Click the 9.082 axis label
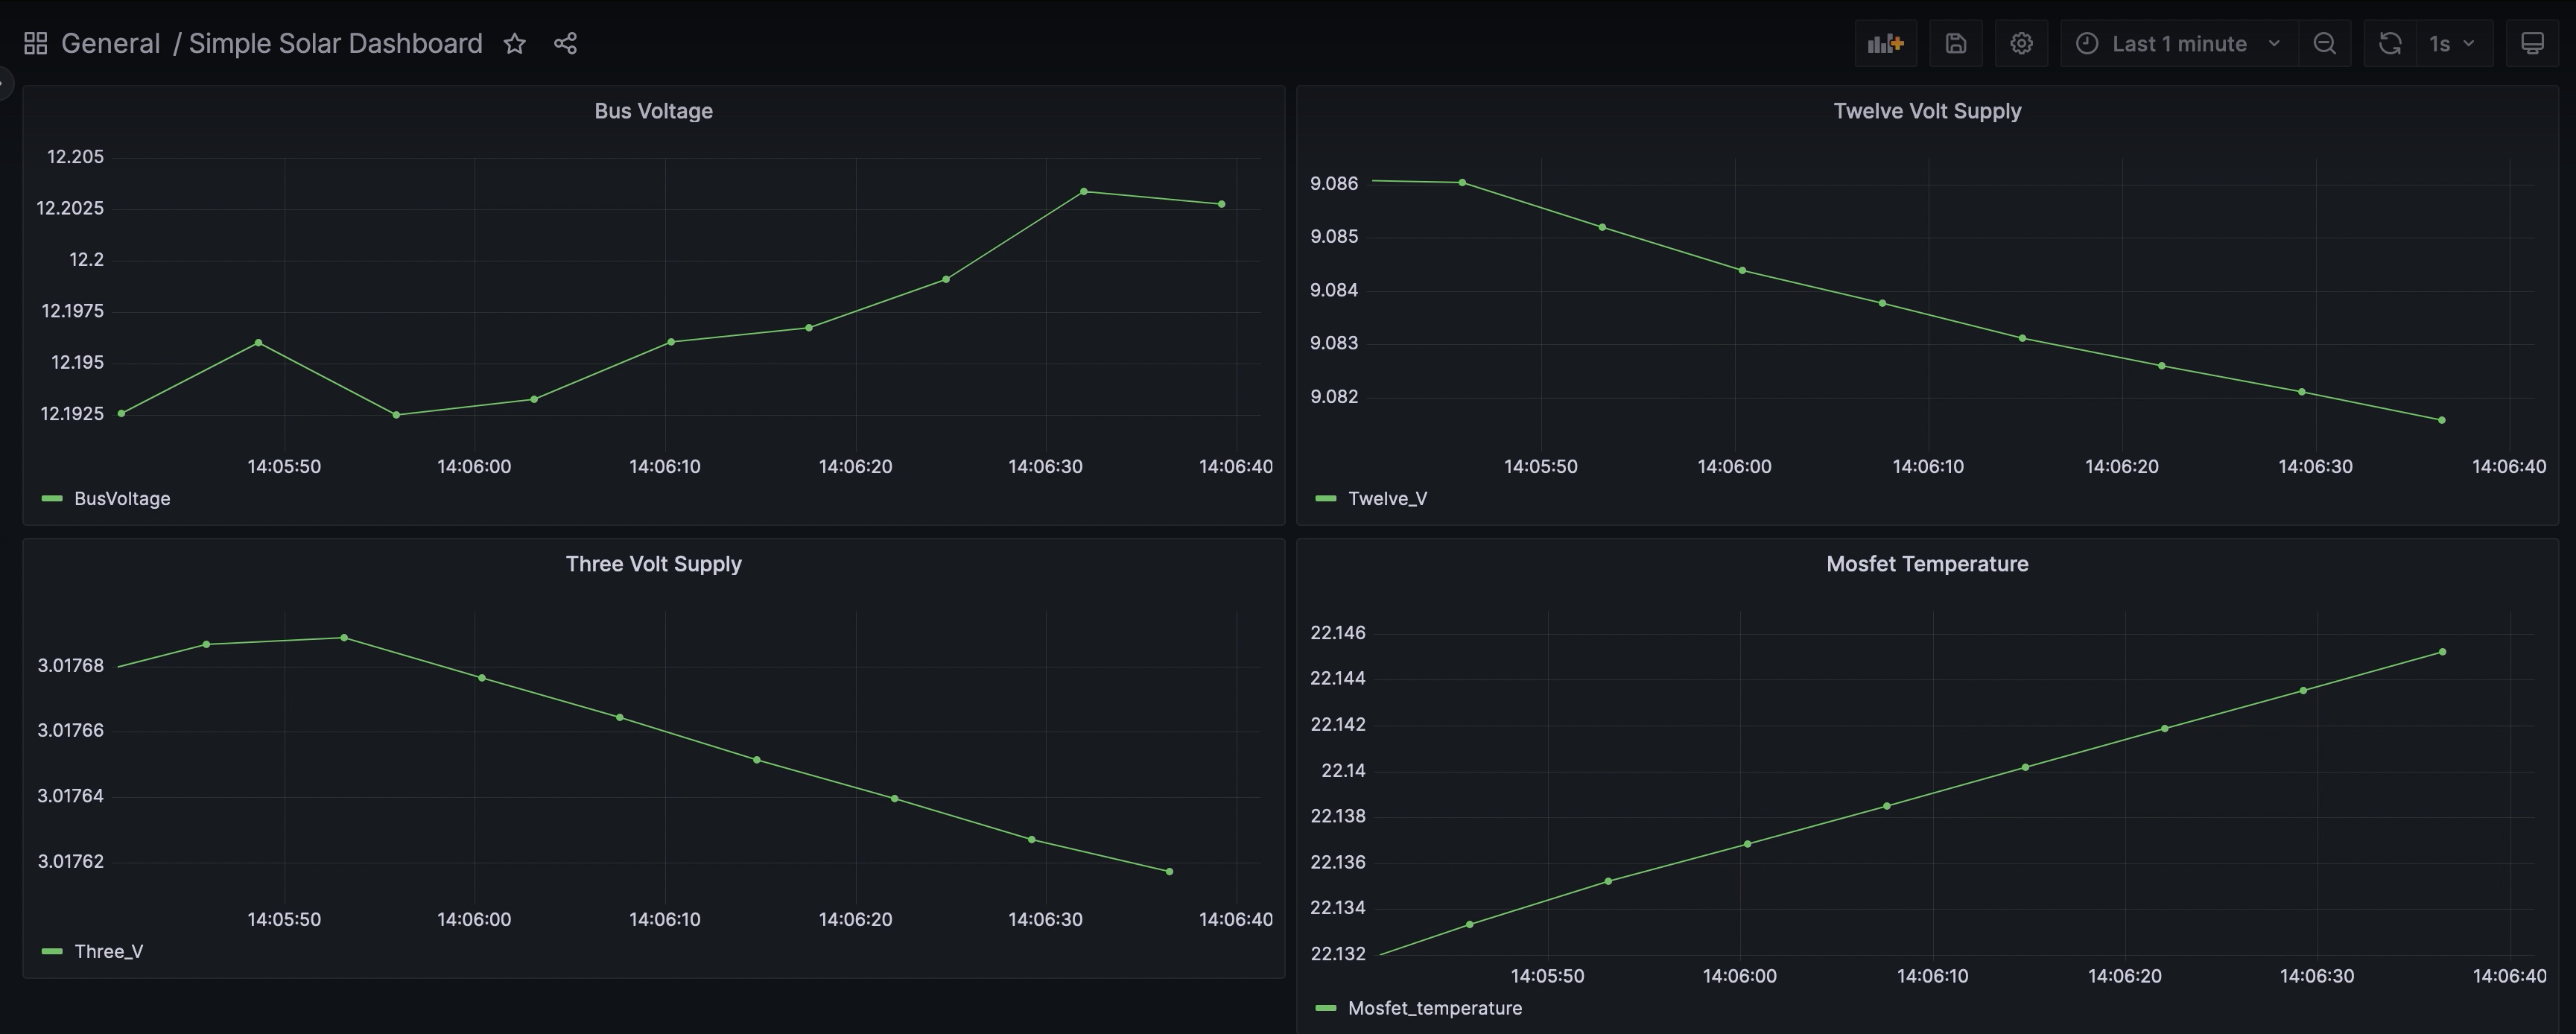The width and height of the screenshot is (2576, 1034). pyautogui.click(x=1334, y=396)
